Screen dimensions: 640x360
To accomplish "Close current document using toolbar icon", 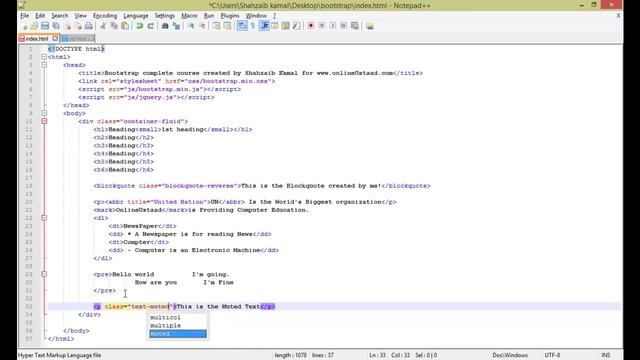I will click(67, 26).
